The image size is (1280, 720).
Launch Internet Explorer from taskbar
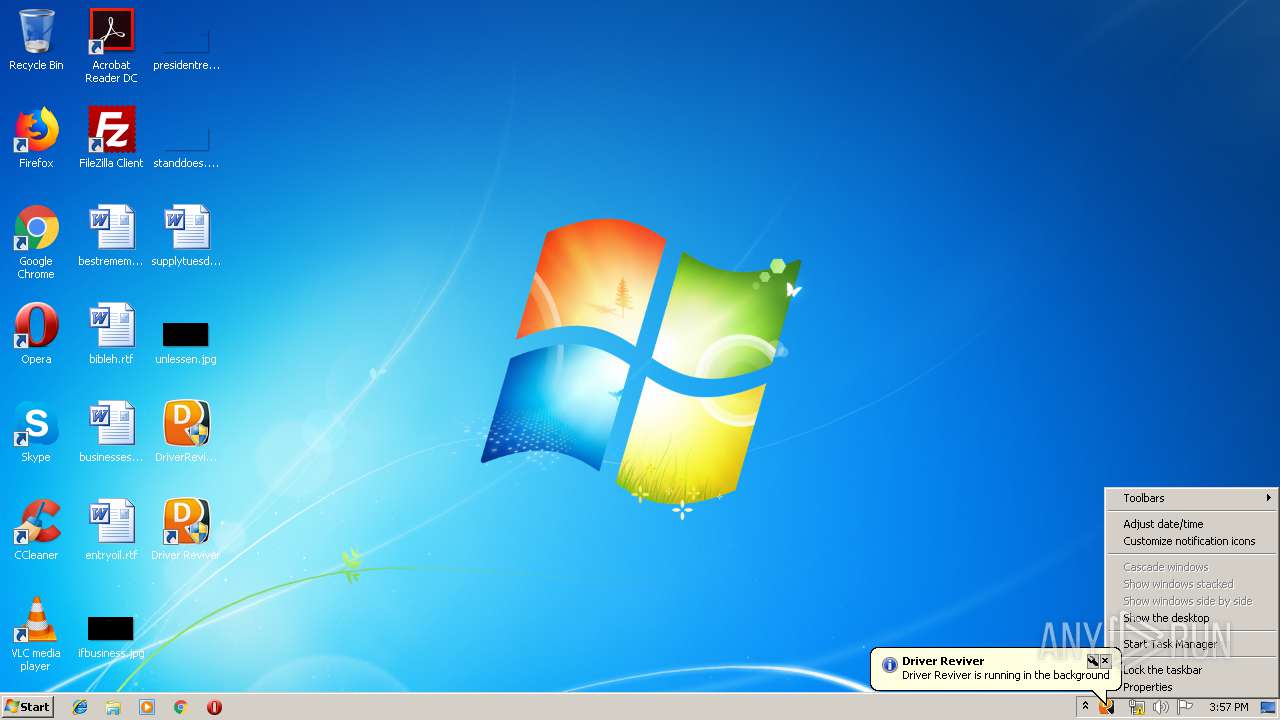tap(80, 707)
